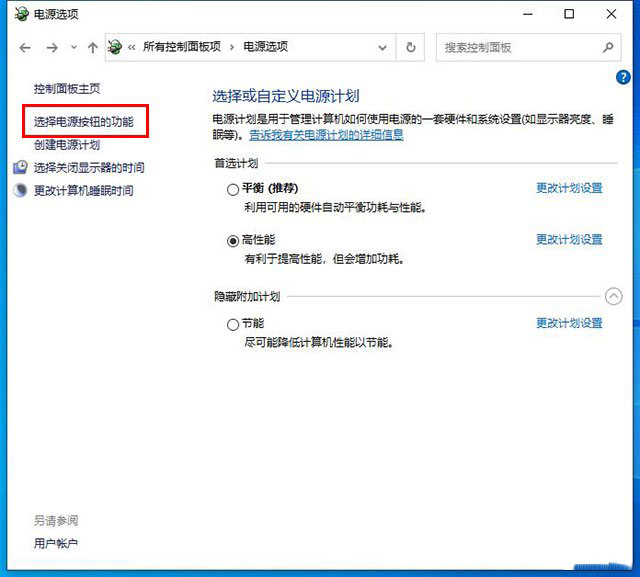
Task: Expand the address bar history dropdown
Action: point(382,48)
